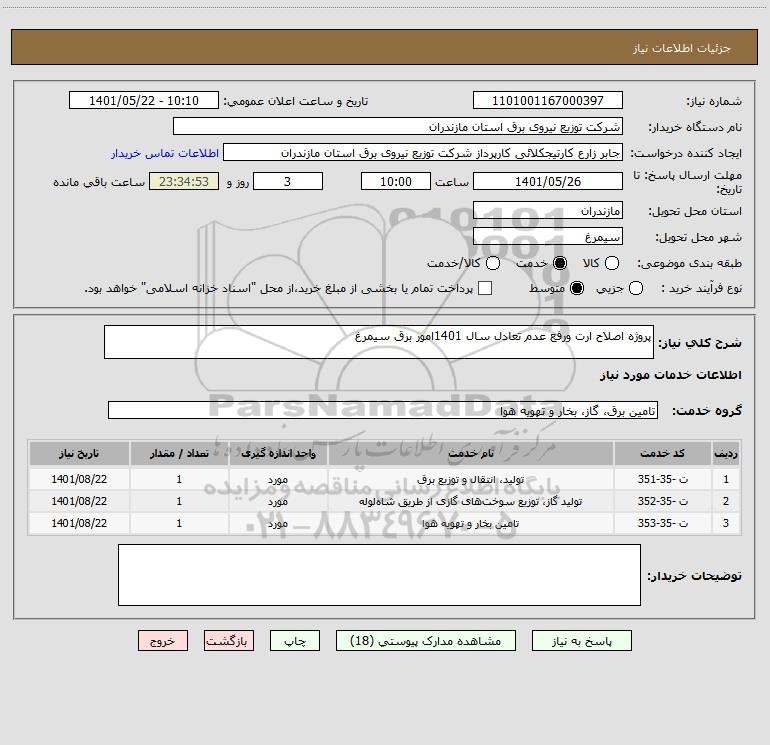Click the مورد unit cell in row 2
The height and width of the screenshot is (745, 770).
tap(278, 501)
